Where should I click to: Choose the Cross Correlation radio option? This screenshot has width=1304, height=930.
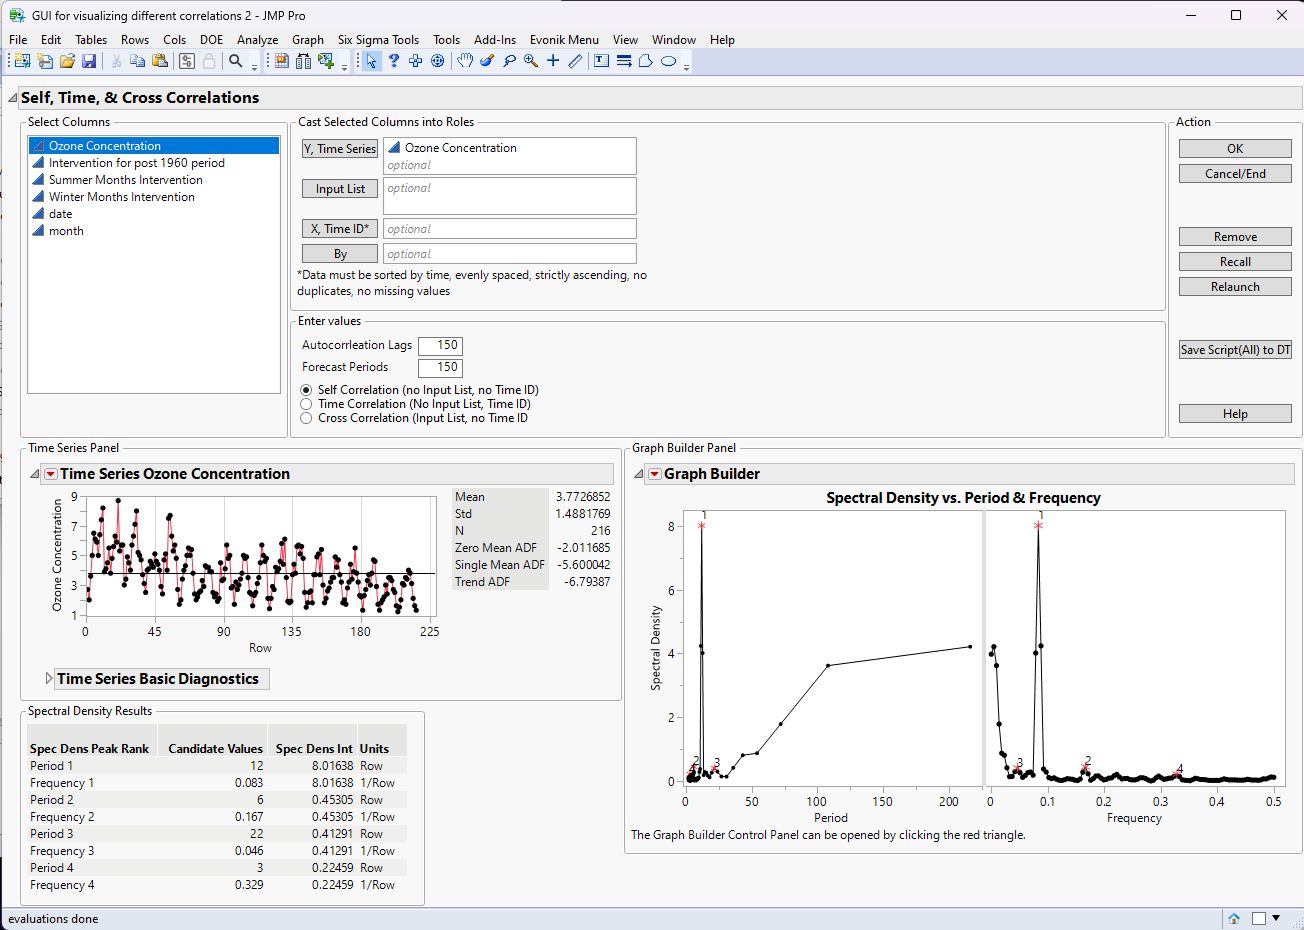click(x=307, y=418)
